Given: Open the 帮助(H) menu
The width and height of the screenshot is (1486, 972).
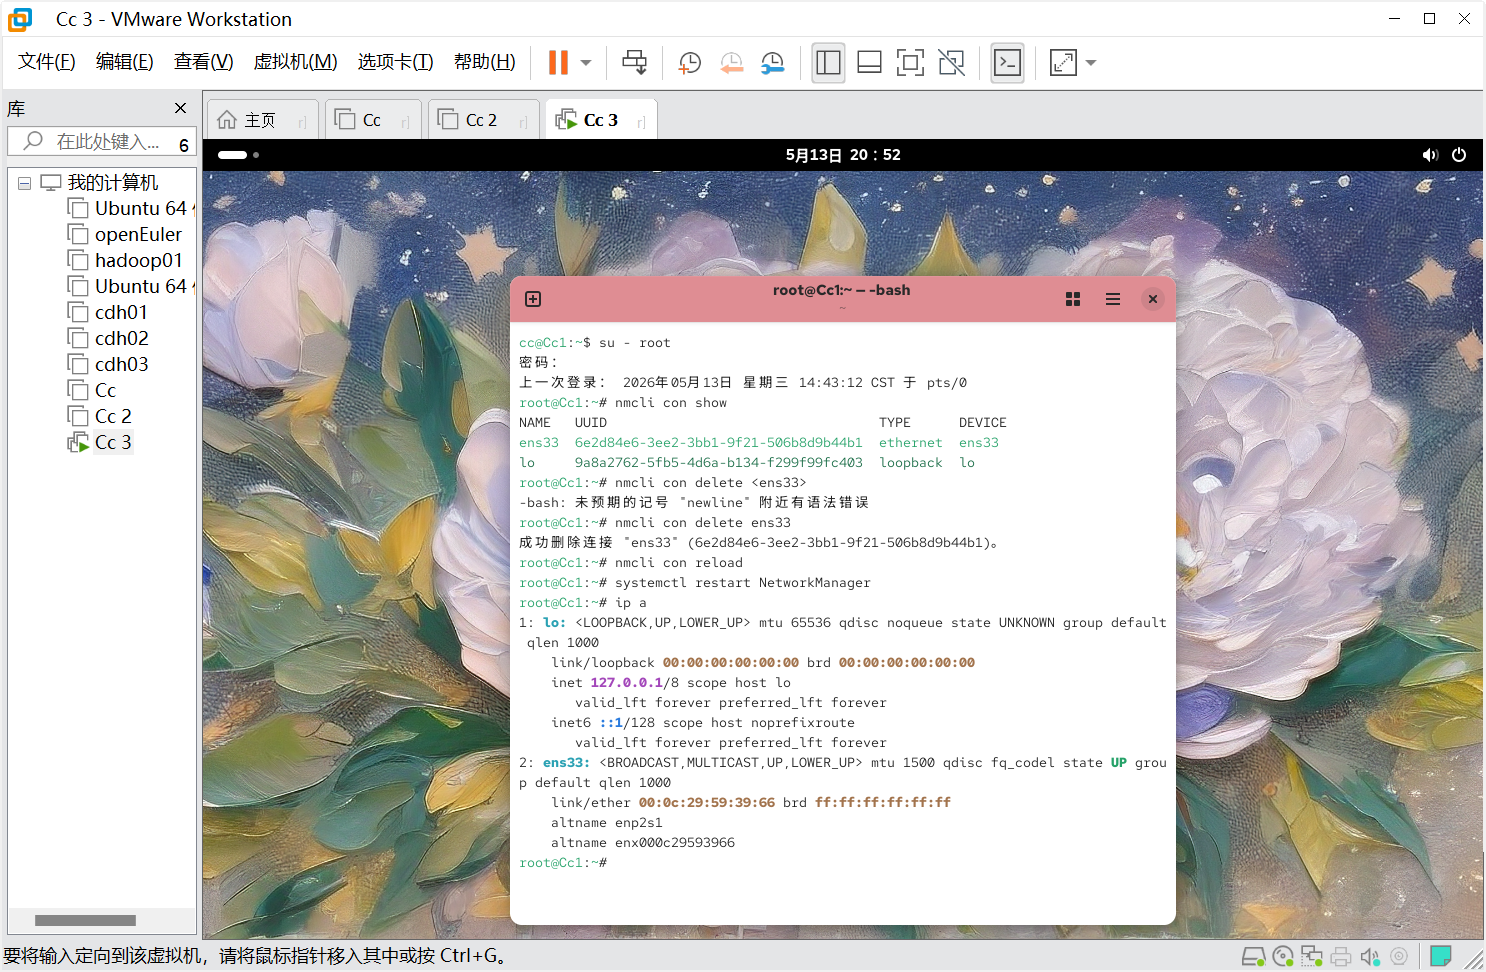Looking at the screenshot, I should pyautogui.click(x=485, y=62).
